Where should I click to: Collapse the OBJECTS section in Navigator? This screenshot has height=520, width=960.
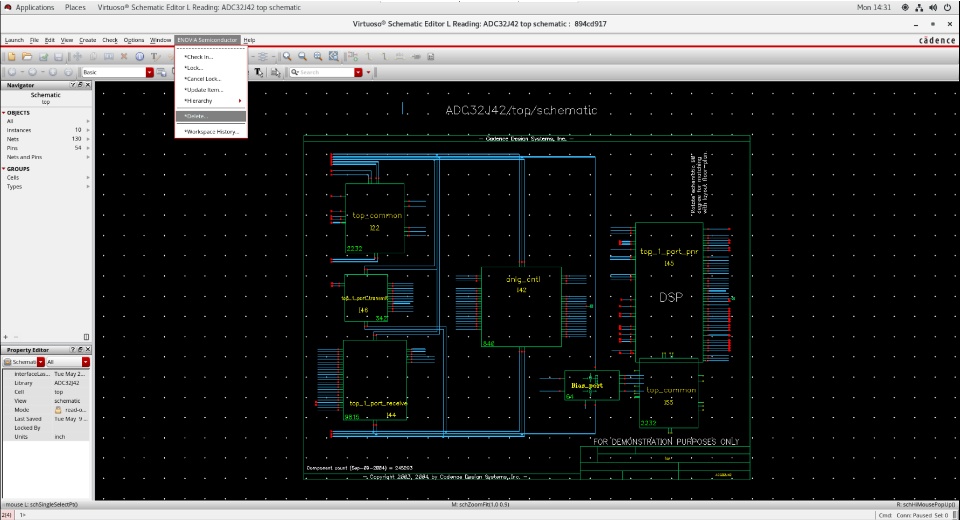pos(4,113)
